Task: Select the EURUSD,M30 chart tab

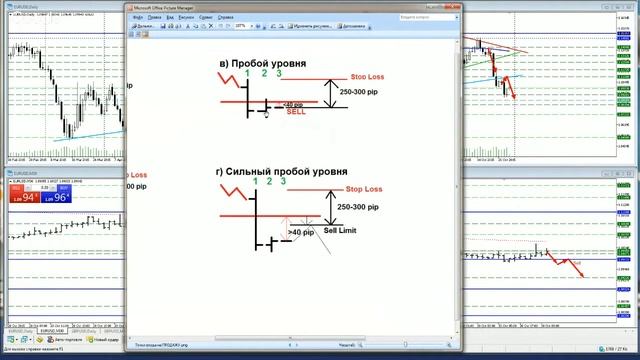Action: click(x=52, y=331)
